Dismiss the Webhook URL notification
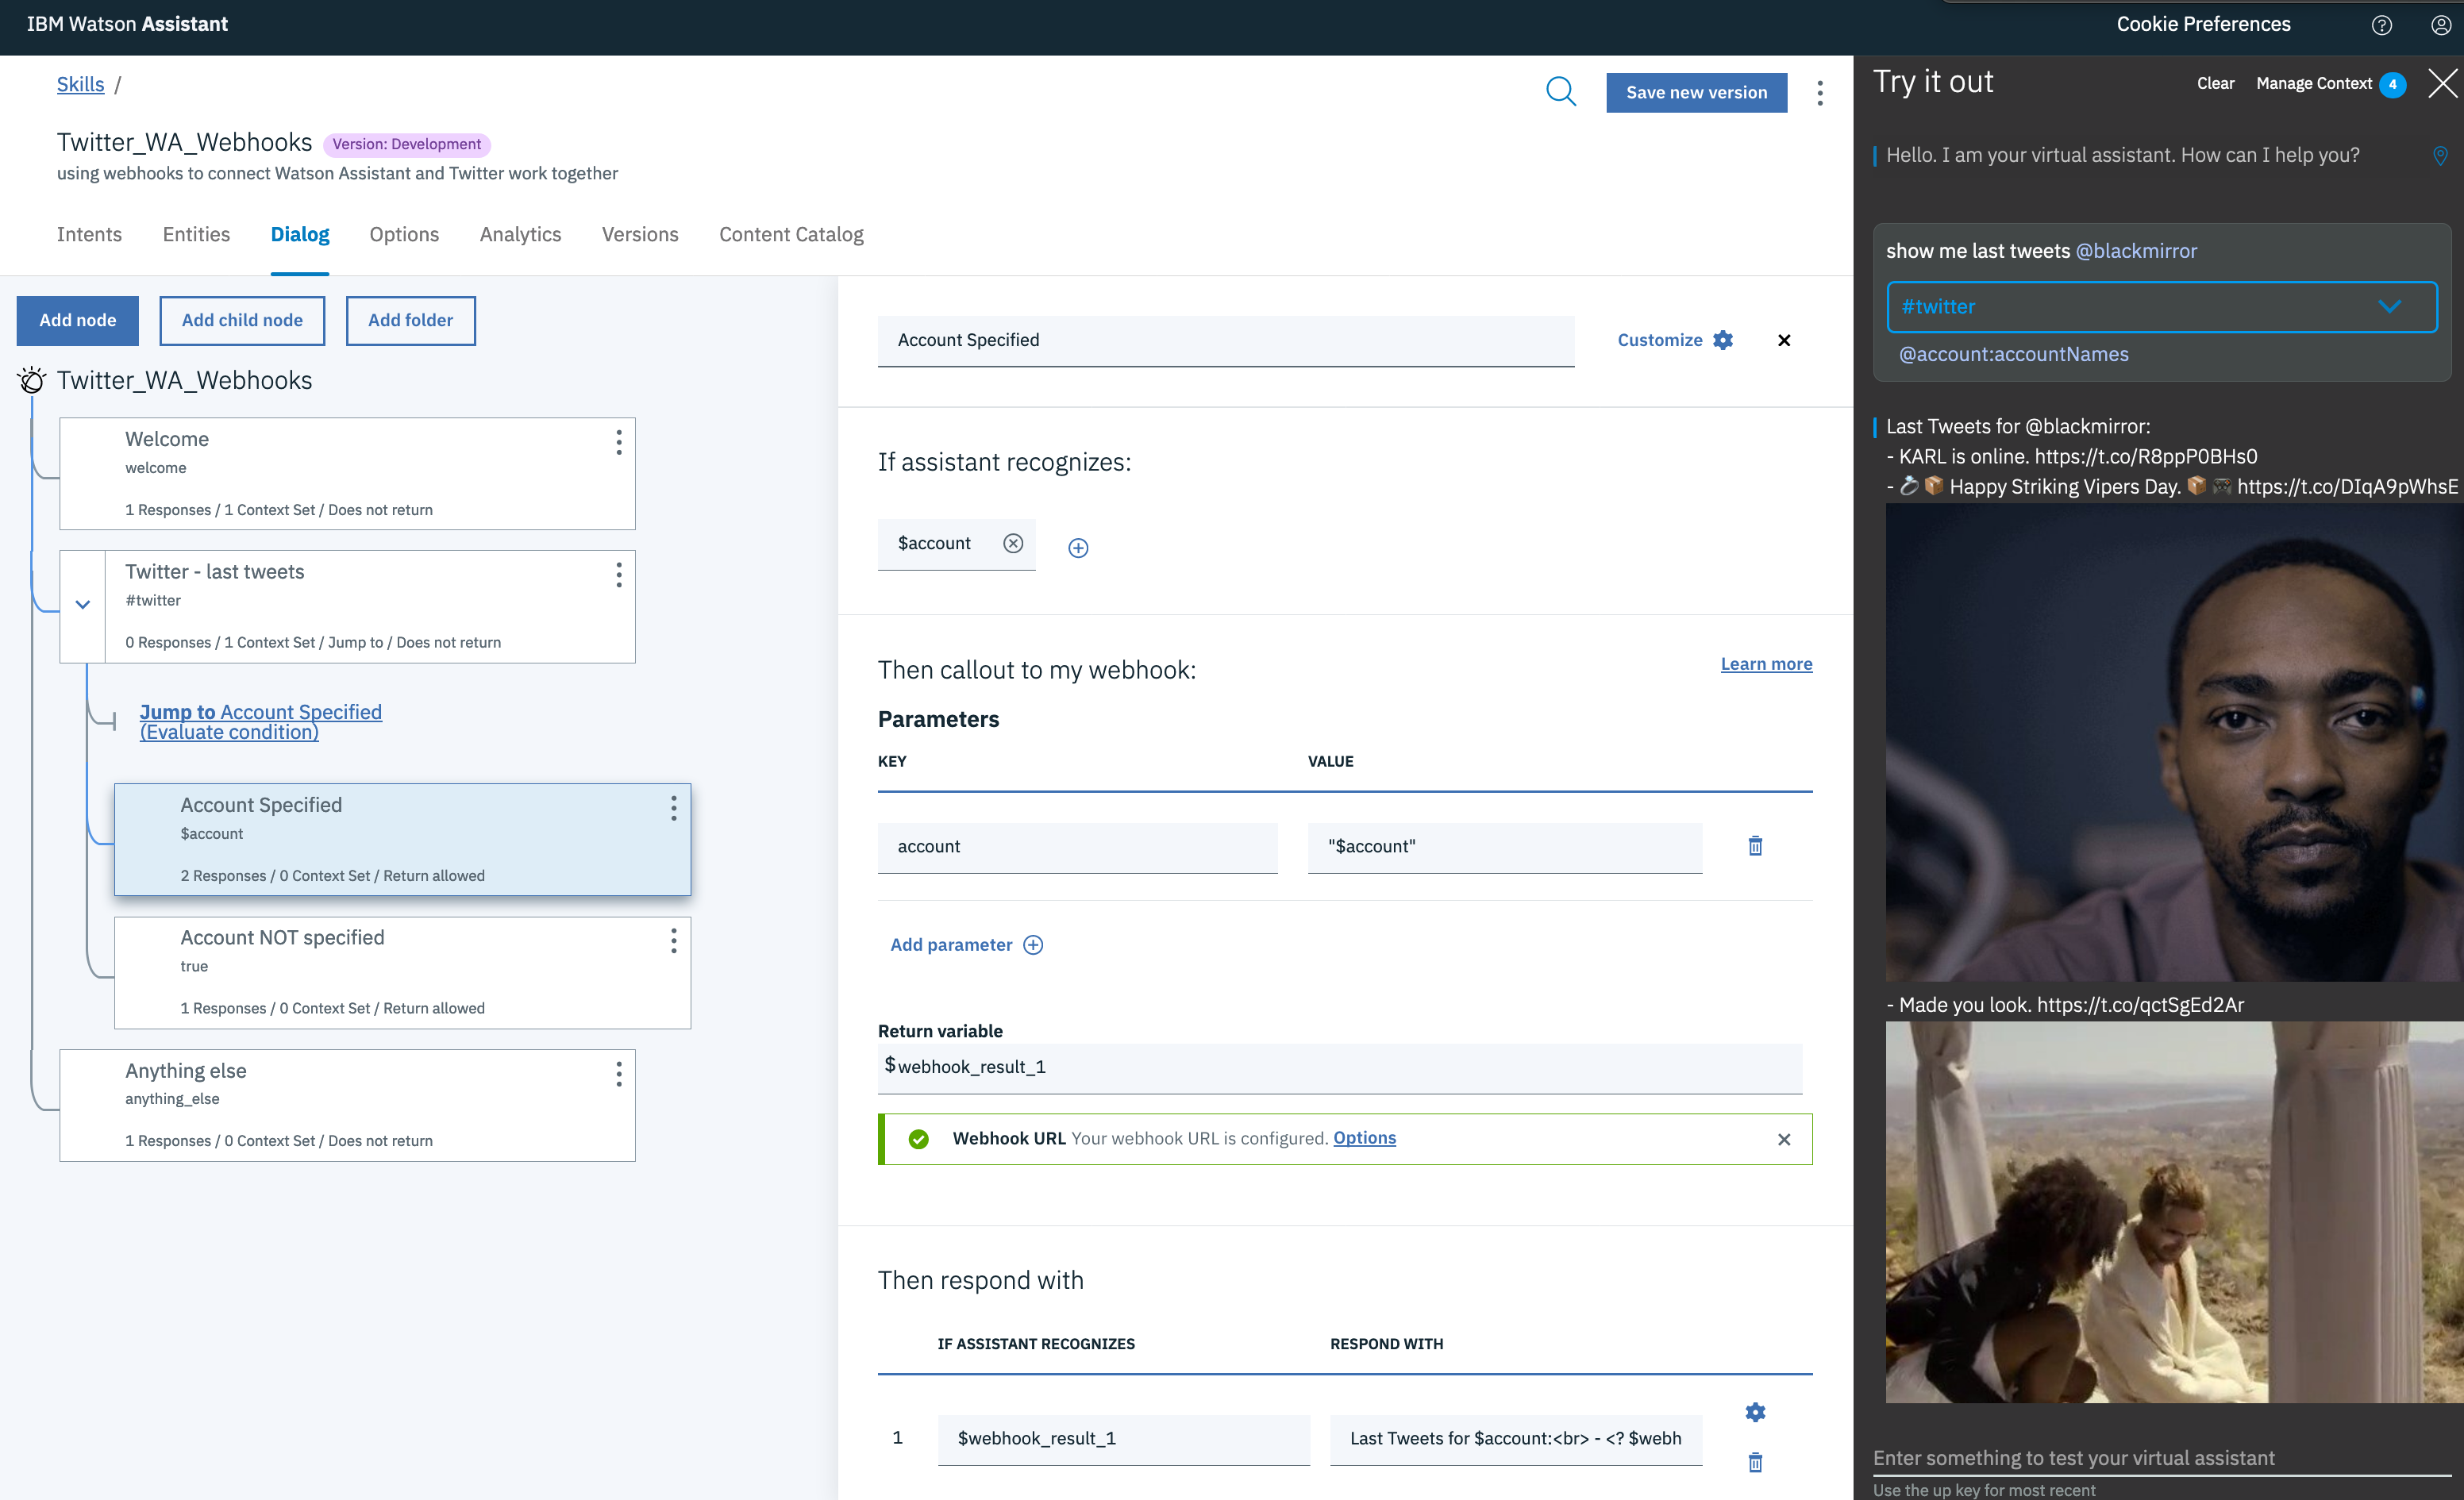The height and width of the screenshot is (1500, 2464). click(x=1784, y=1139)
